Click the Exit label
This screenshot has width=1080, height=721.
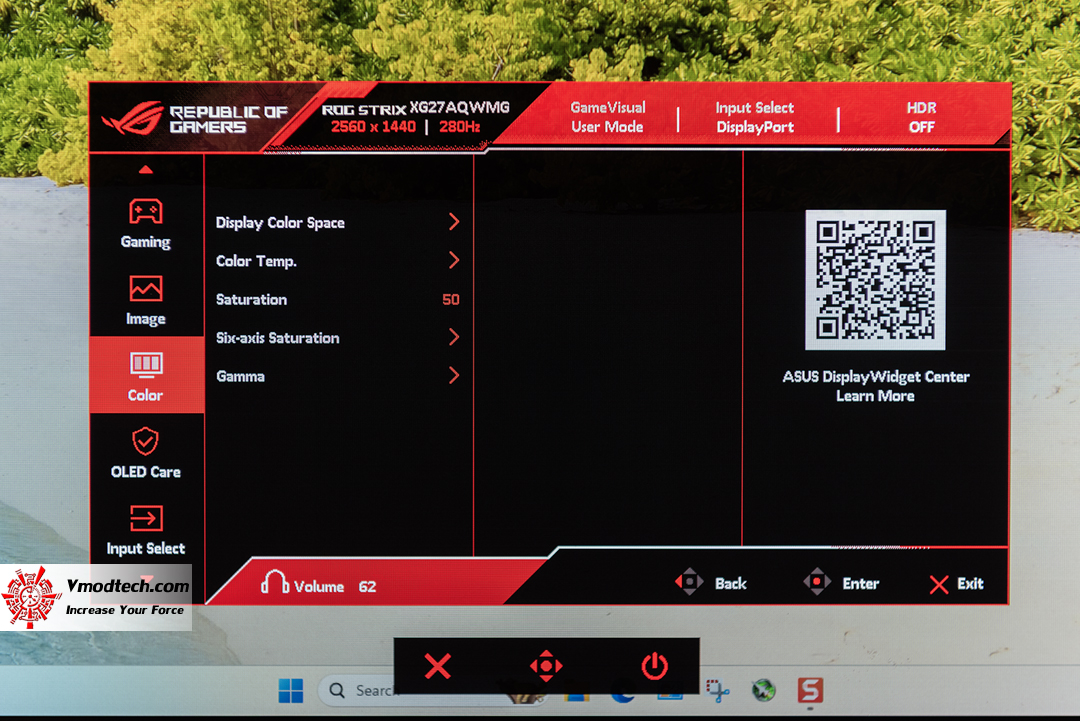pyautogui.click(x=970, y=584)
